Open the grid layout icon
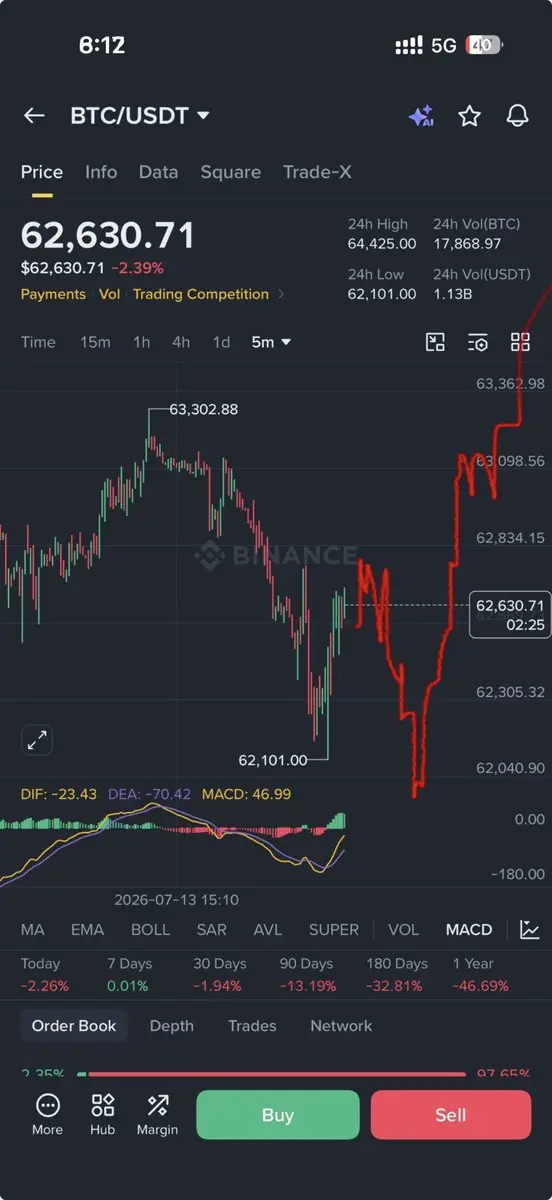Image resolution: width=552 pixels, height=1200 pixels. [x=520, y=342]
